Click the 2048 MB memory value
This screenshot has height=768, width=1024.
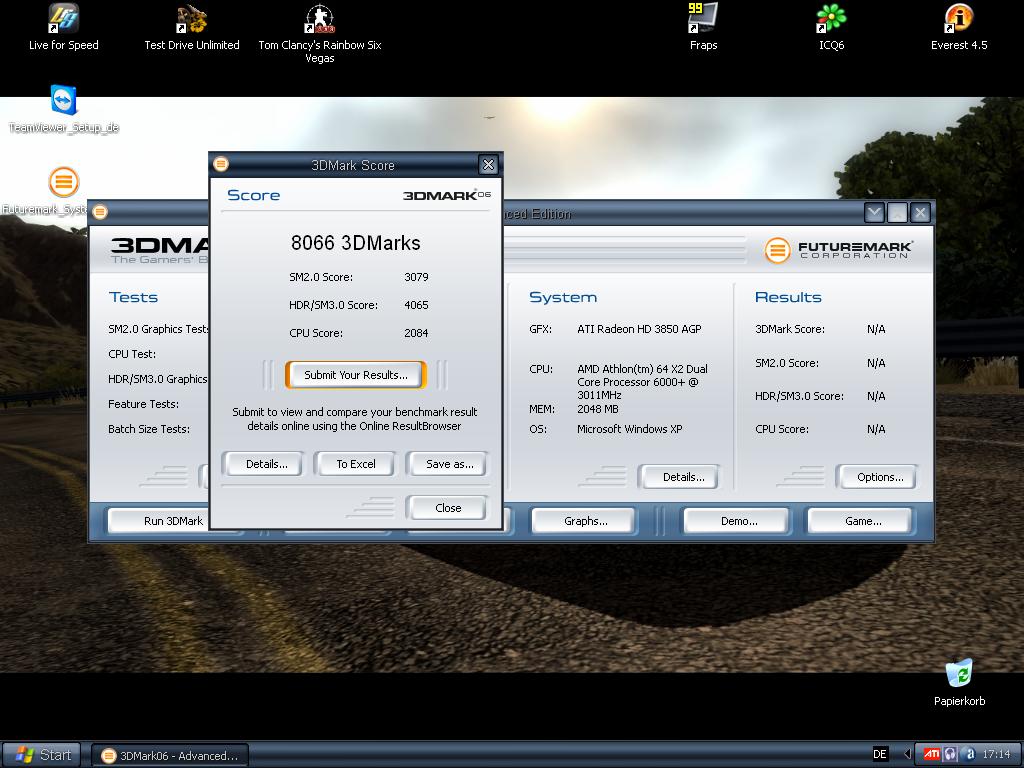point(598,409)
